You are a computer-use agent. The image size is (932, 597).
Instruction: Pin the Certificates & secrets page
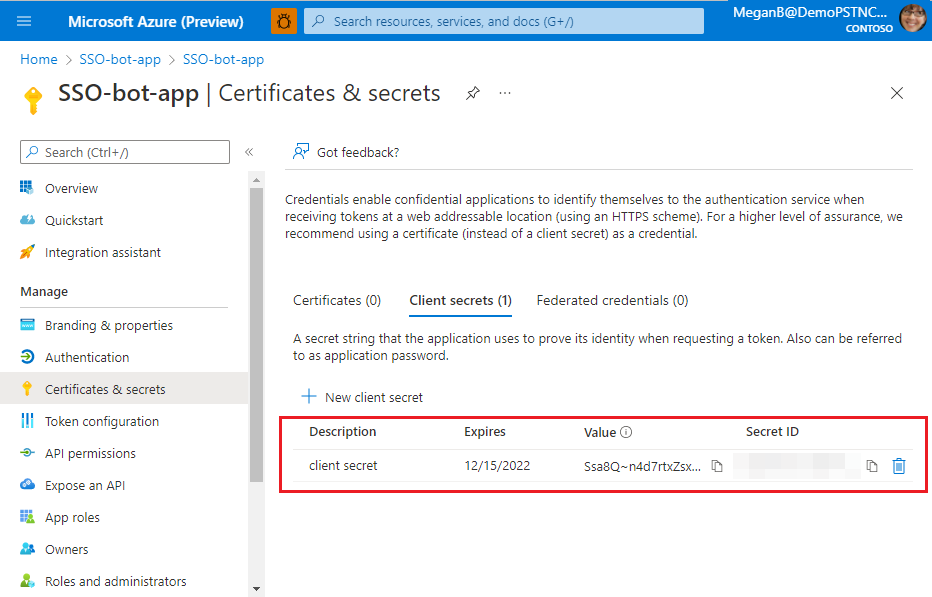(x=473, y=93)
